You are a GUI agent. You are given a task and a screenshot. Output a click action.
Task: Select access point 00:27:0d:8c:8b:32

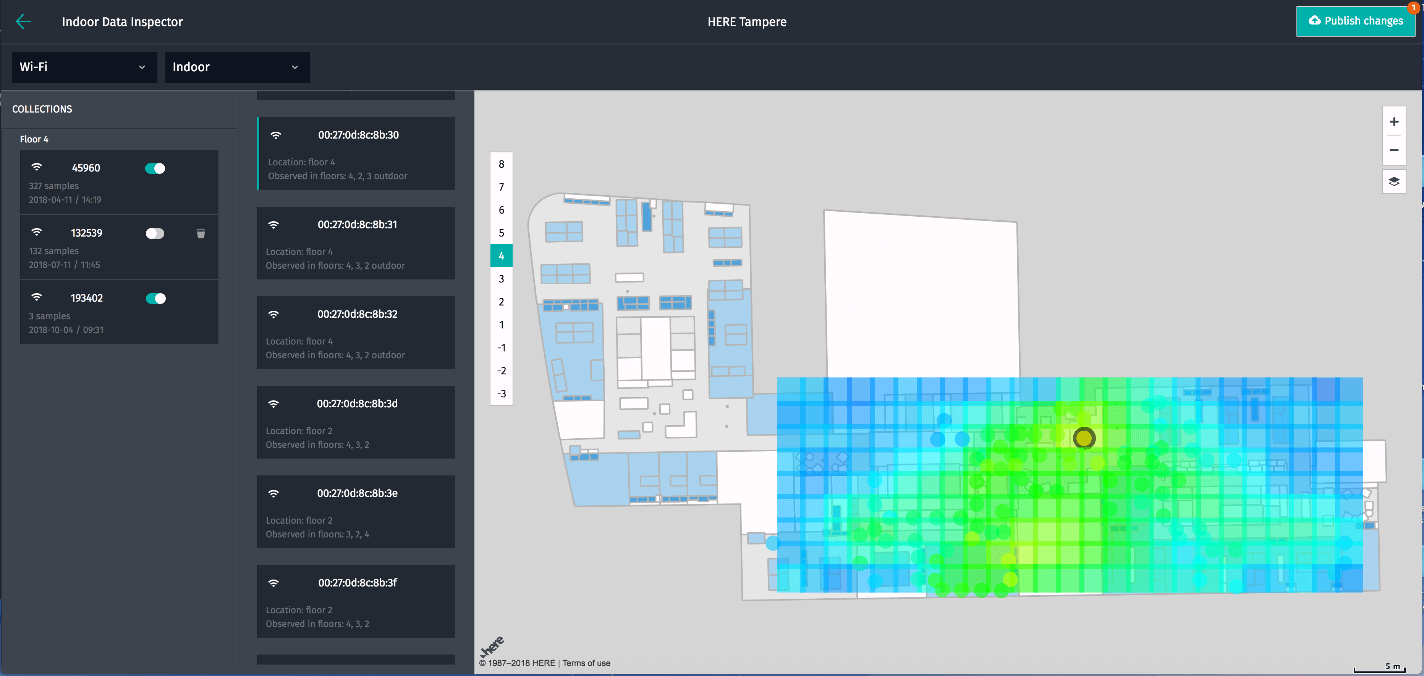click(356, 333)
